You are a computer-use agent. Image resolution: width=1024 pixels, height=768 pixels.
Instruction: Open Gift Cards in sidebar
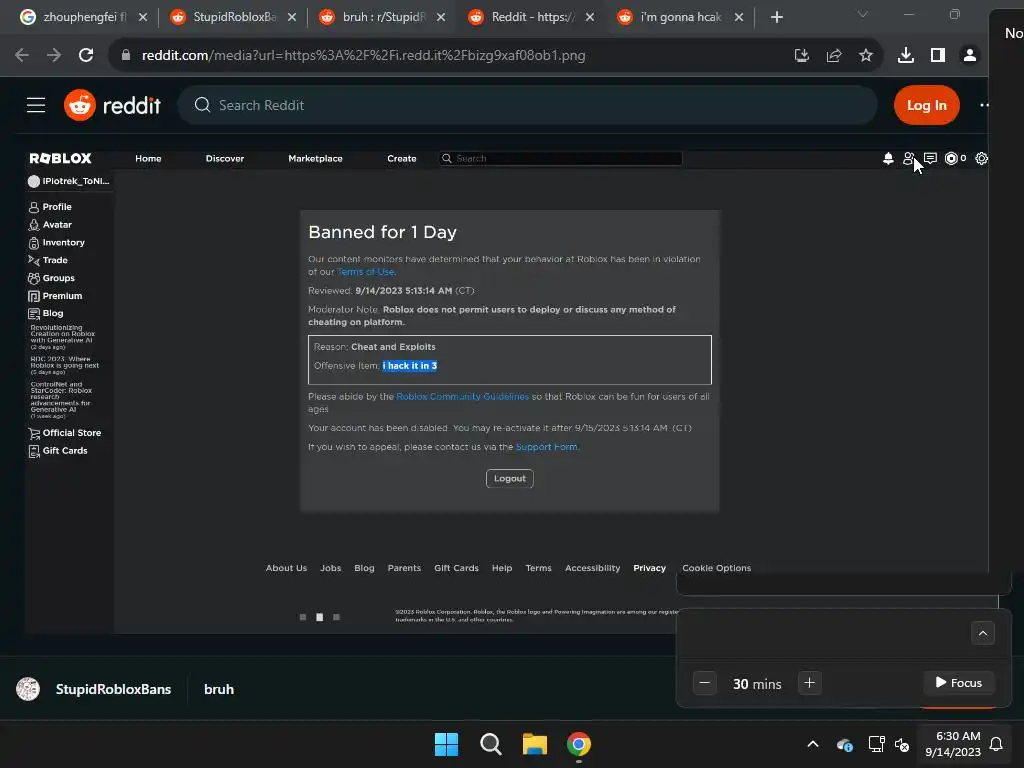pyautogui.click(x=58, y=451)
